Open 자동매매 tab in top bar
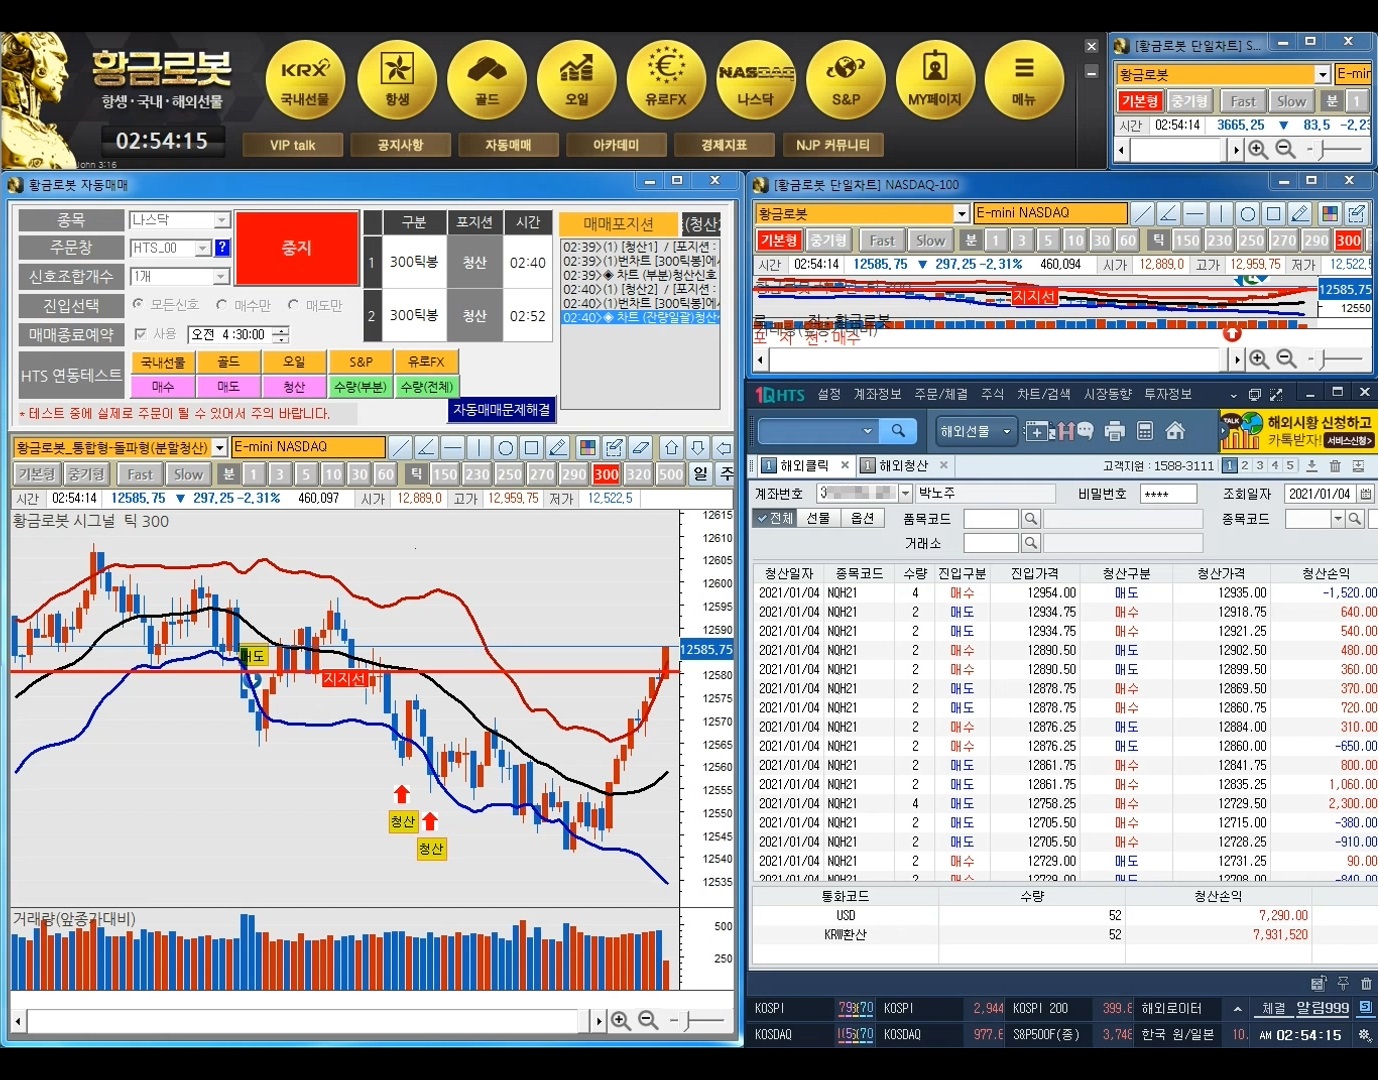The image size is (1379, 1080). pyautogui.click(x=508, y=145)
